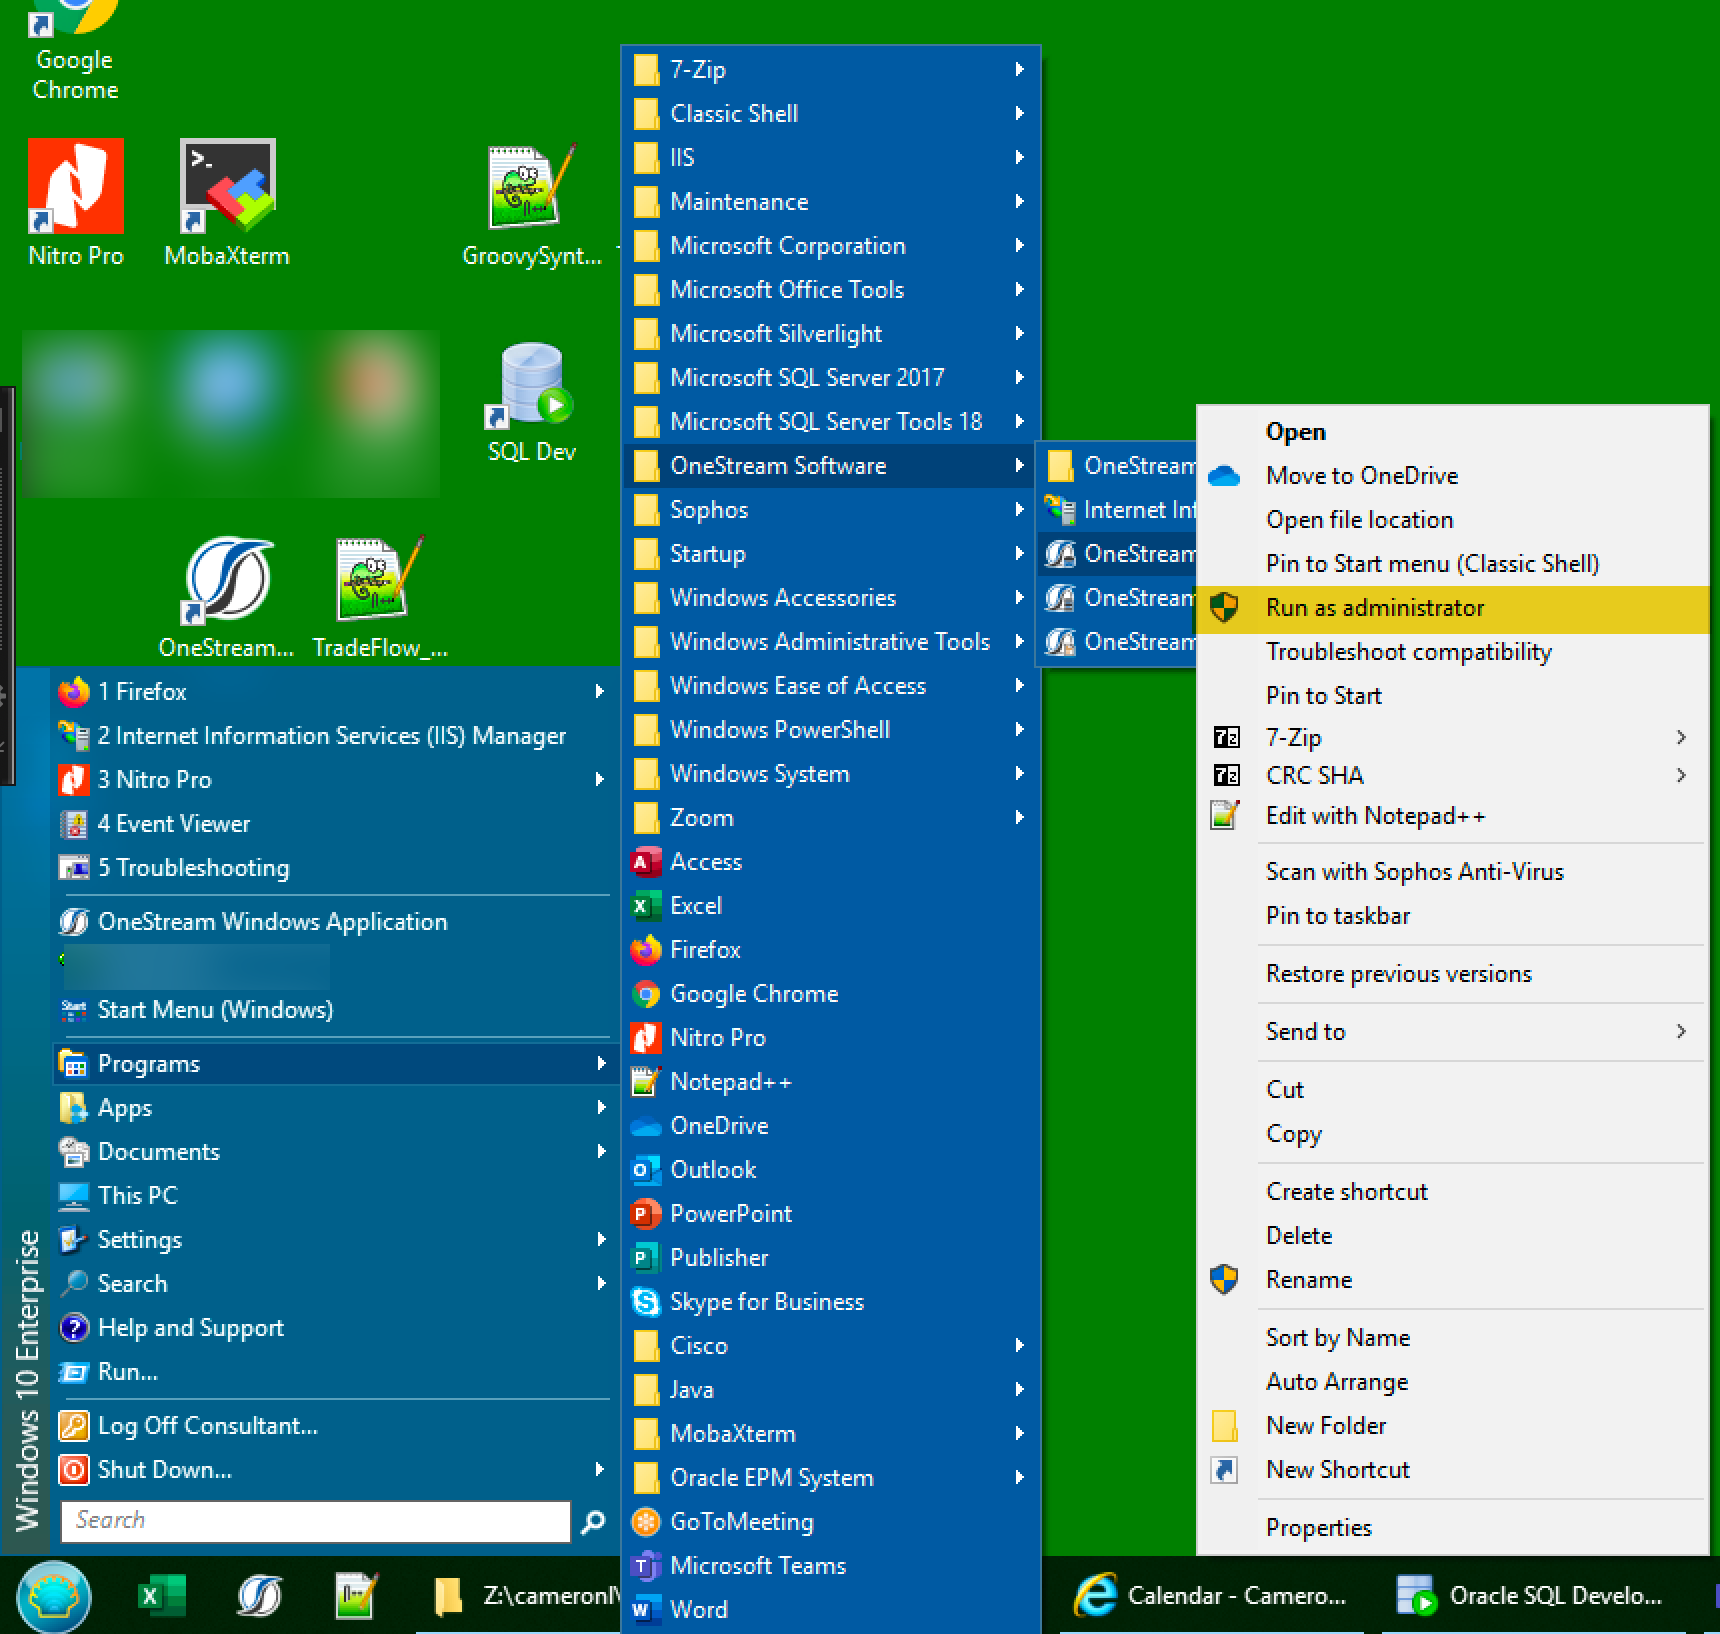
Task: Launch Access from Programs menu
Action: pyautogui.click(x=831, y=862)
